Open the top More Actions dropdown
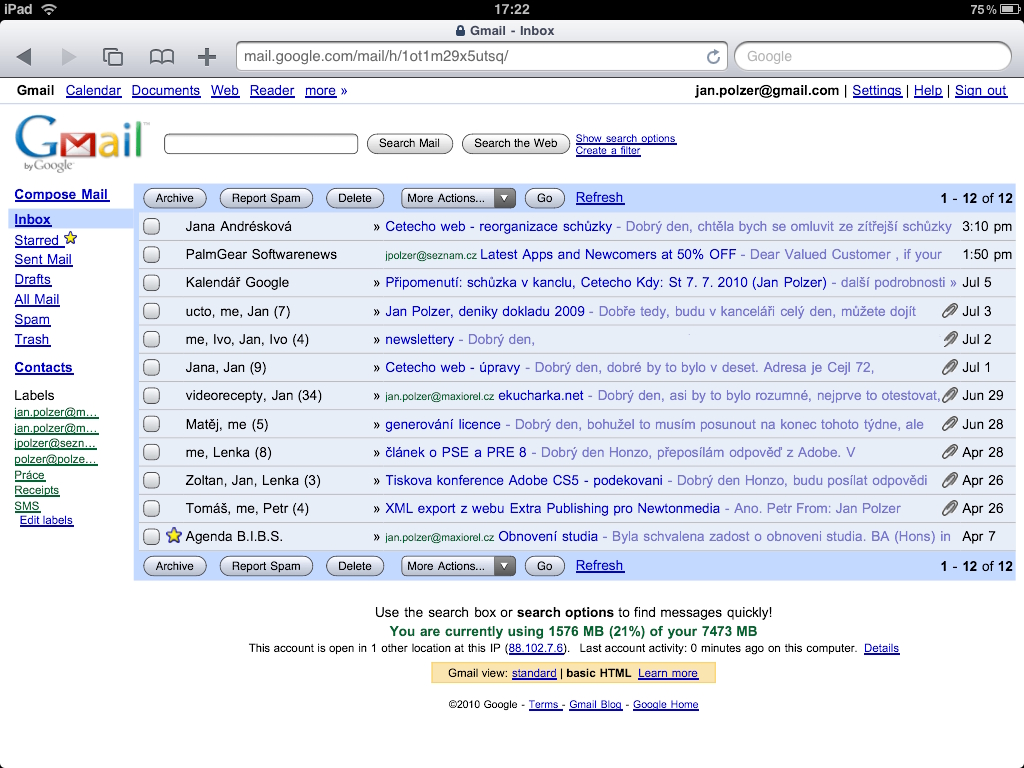1024x768 pixels. pos(458,198)
